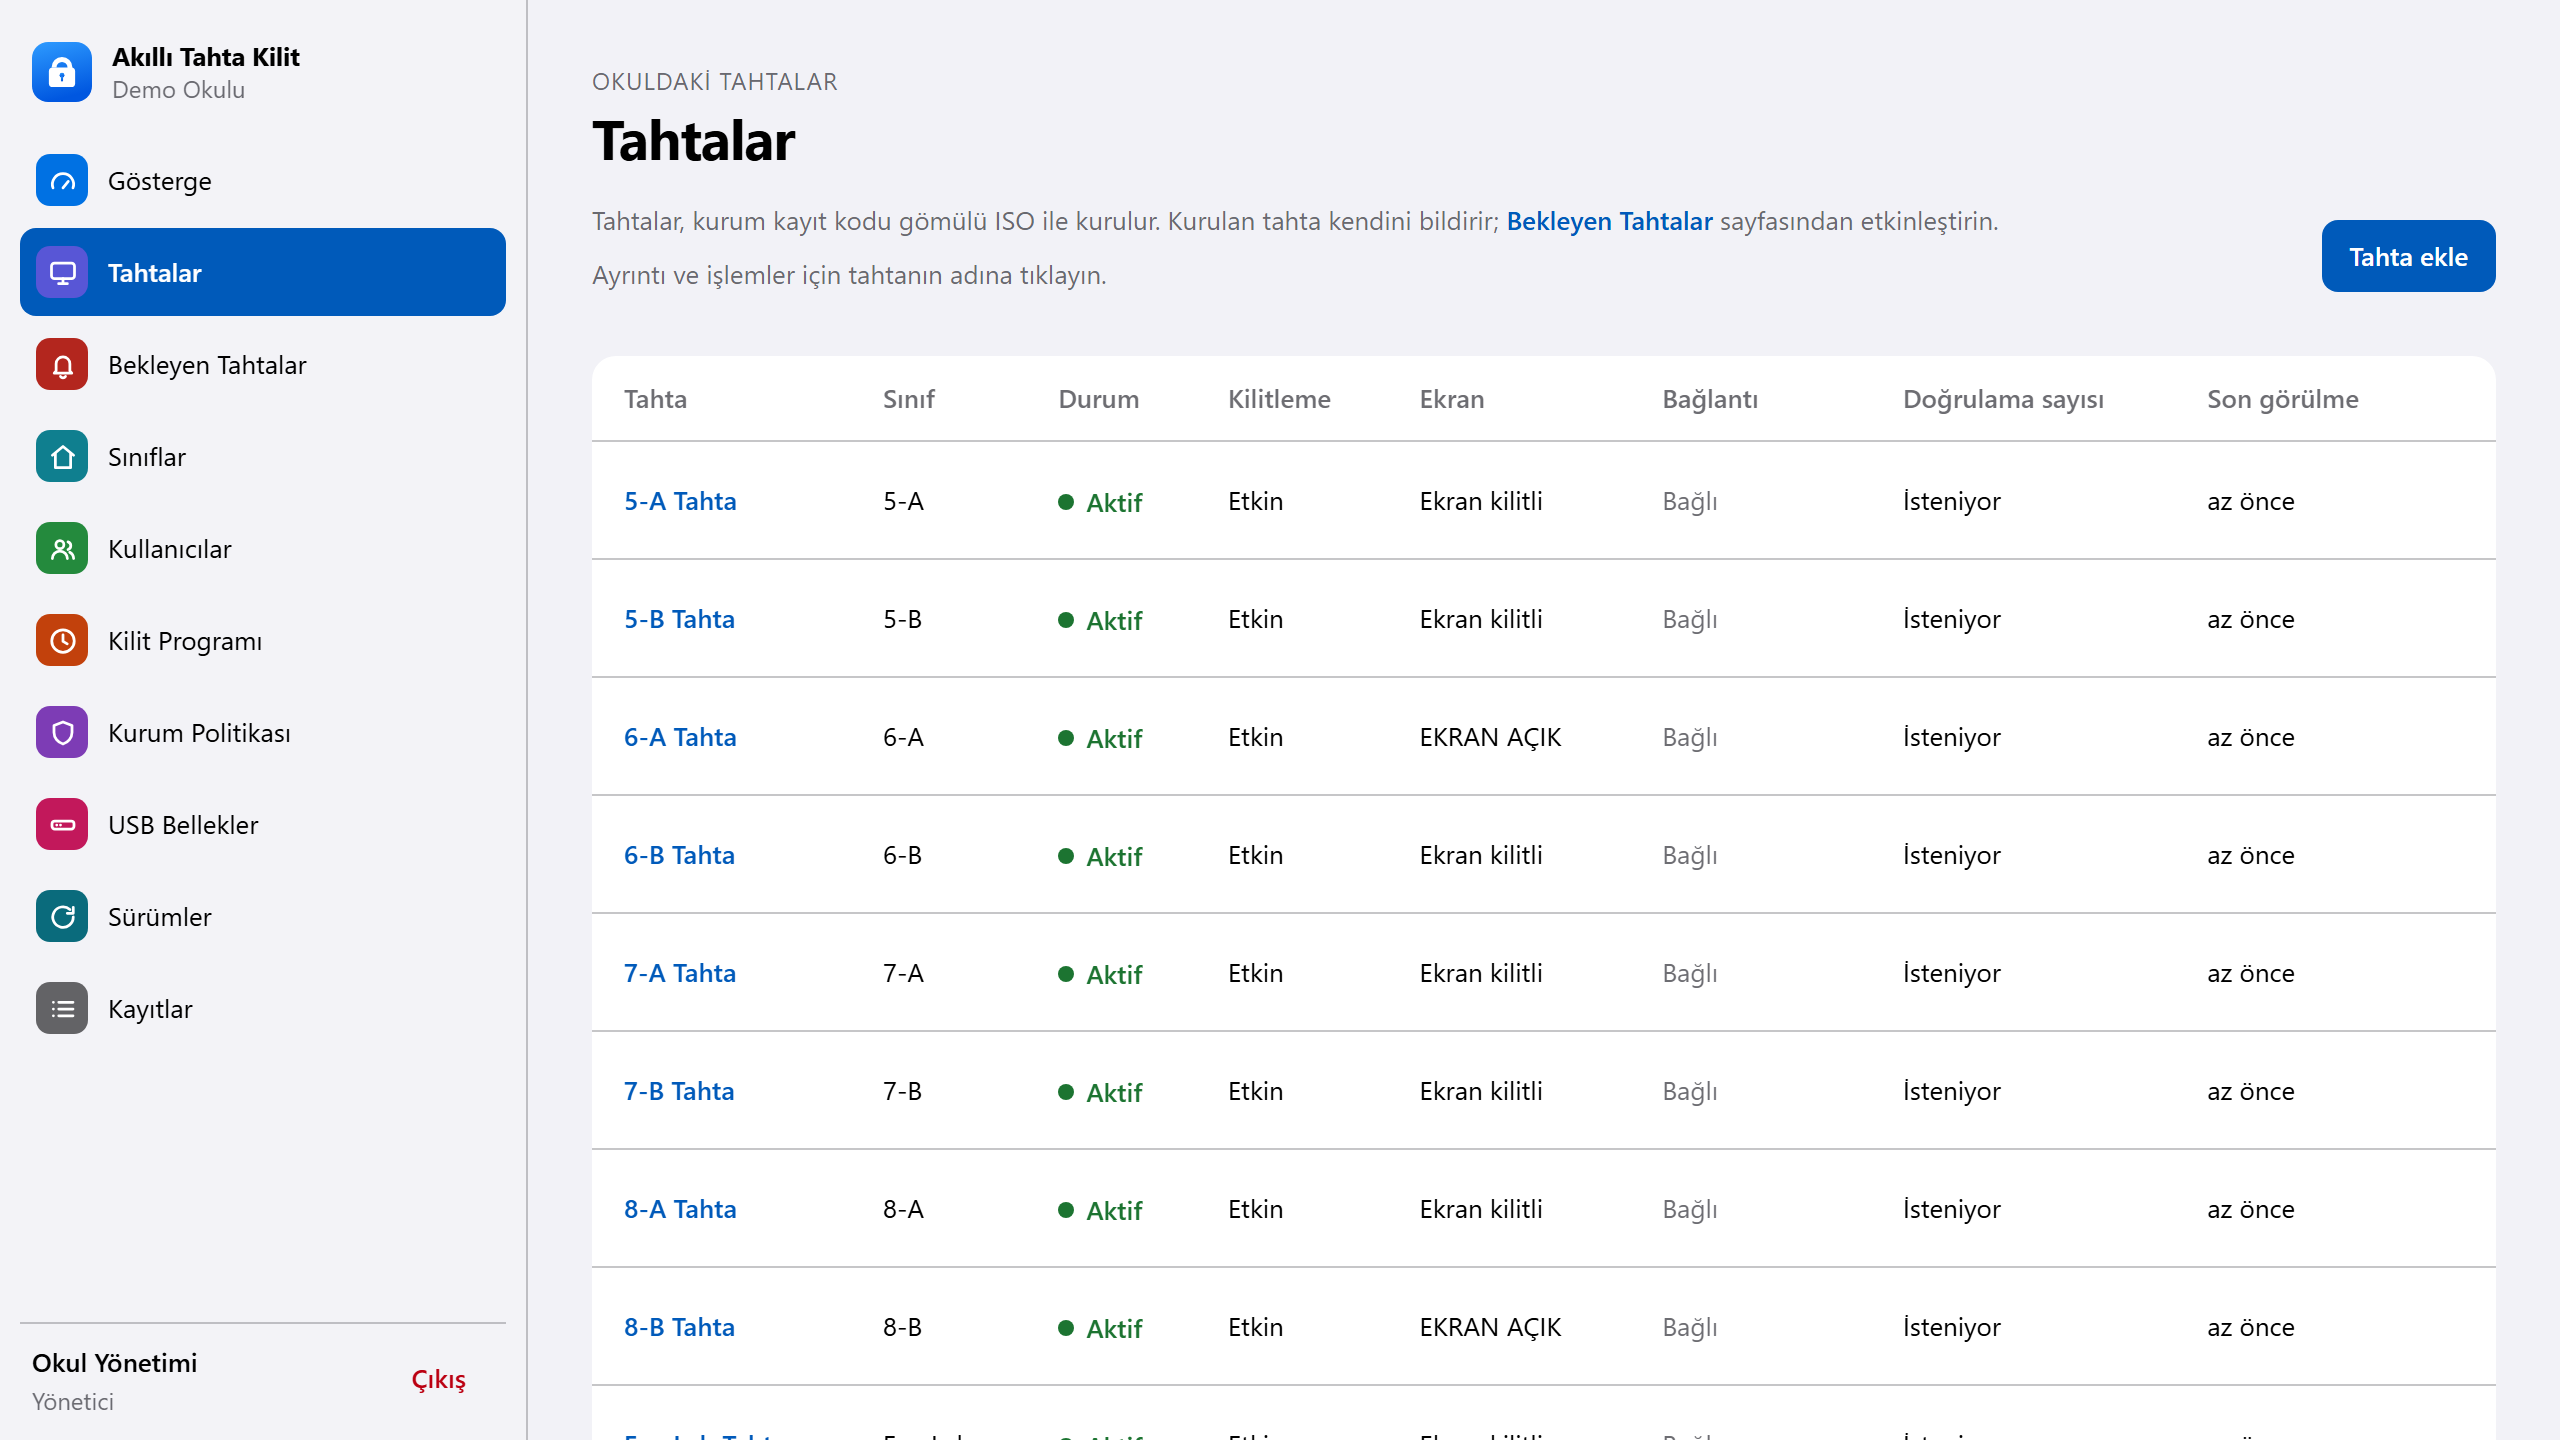
Task: Click the Kayıtlar list icon
Action: [62, 1009]
